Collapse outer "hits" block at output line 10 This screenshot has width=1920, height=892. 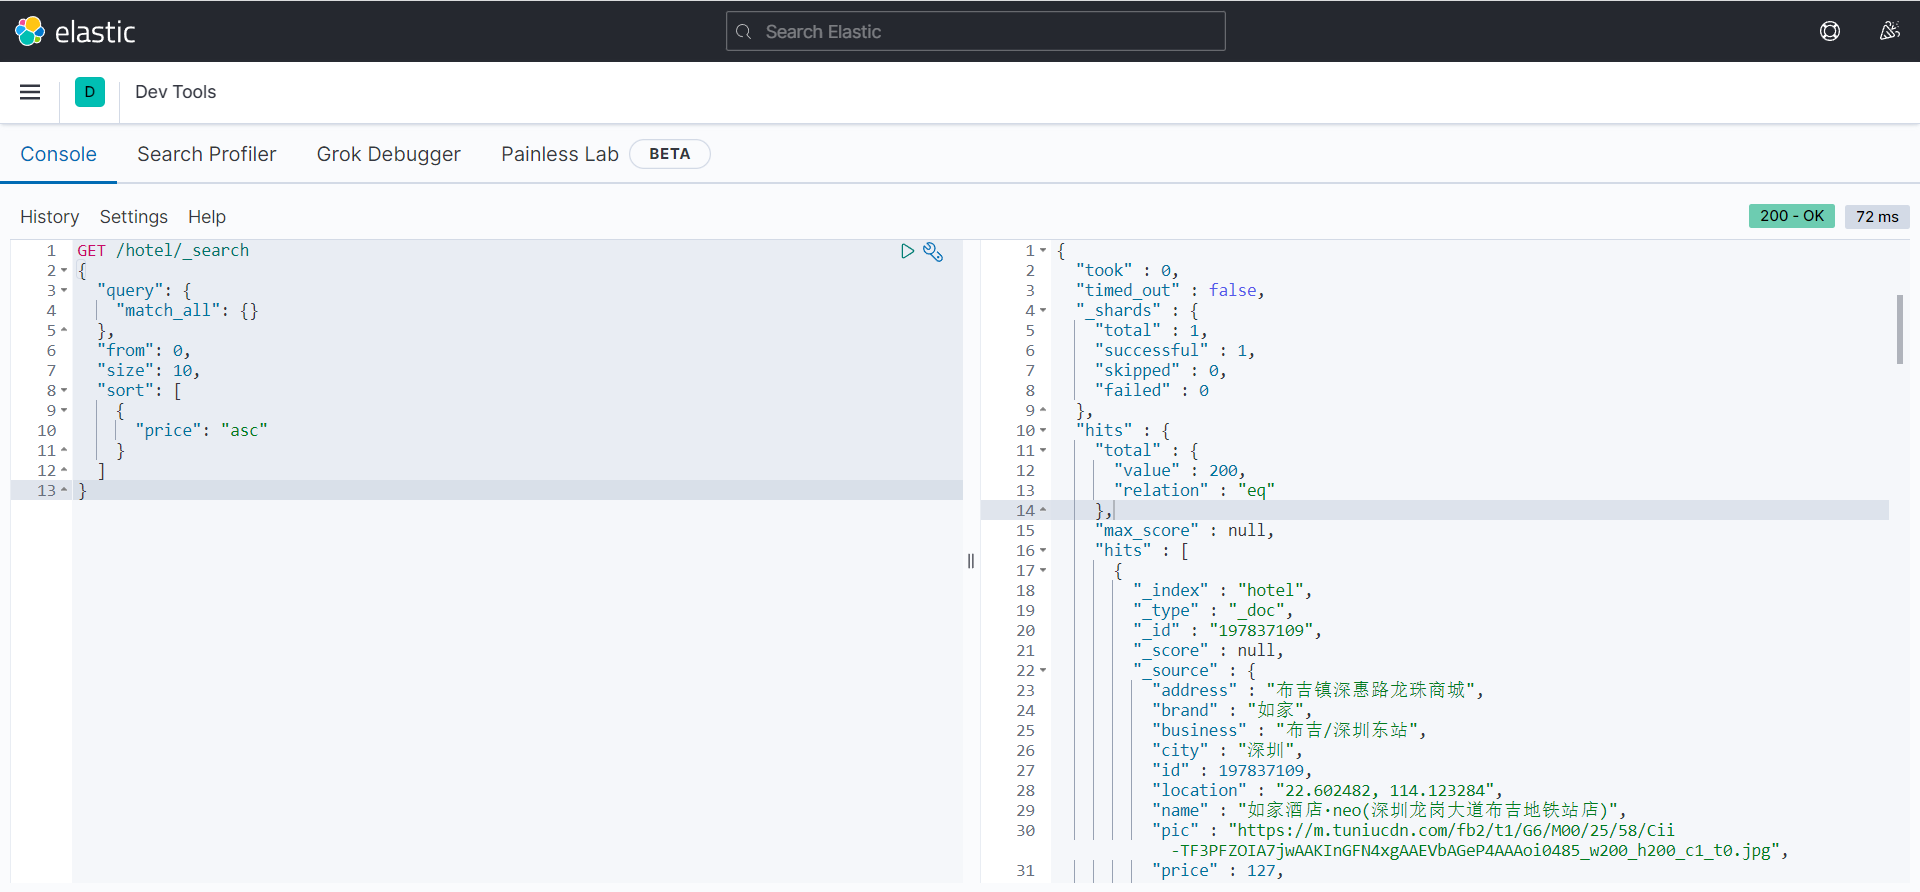coord(1043,431)
